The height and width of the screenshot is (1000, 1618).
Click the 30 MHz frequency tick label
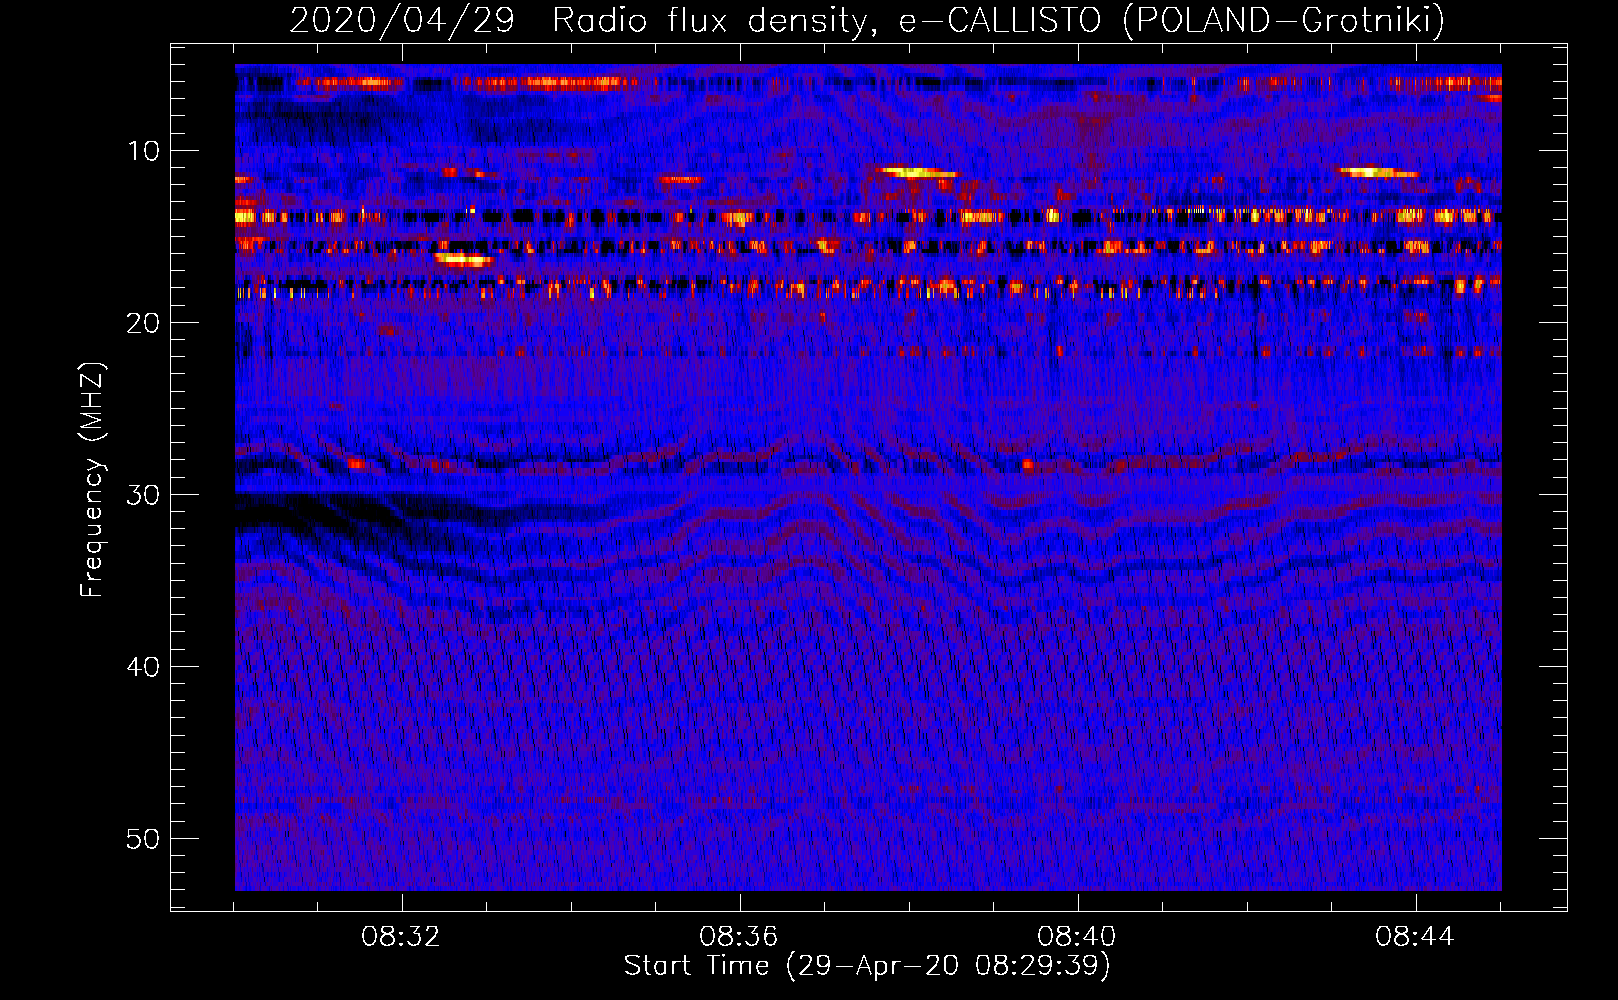(x=144, y=495)
